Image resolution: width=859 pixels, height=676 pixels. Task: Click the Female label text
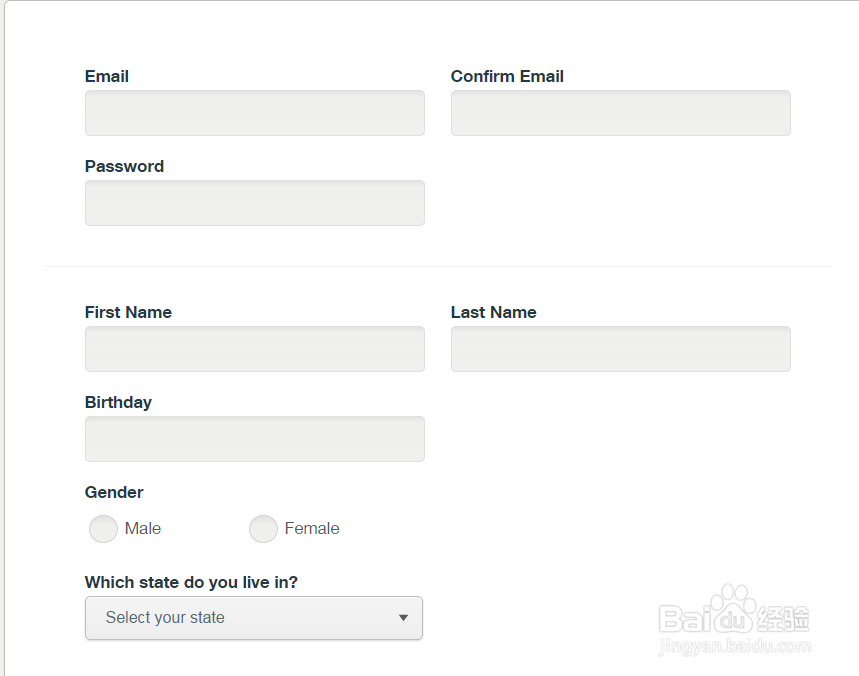[x=312, y=529]
